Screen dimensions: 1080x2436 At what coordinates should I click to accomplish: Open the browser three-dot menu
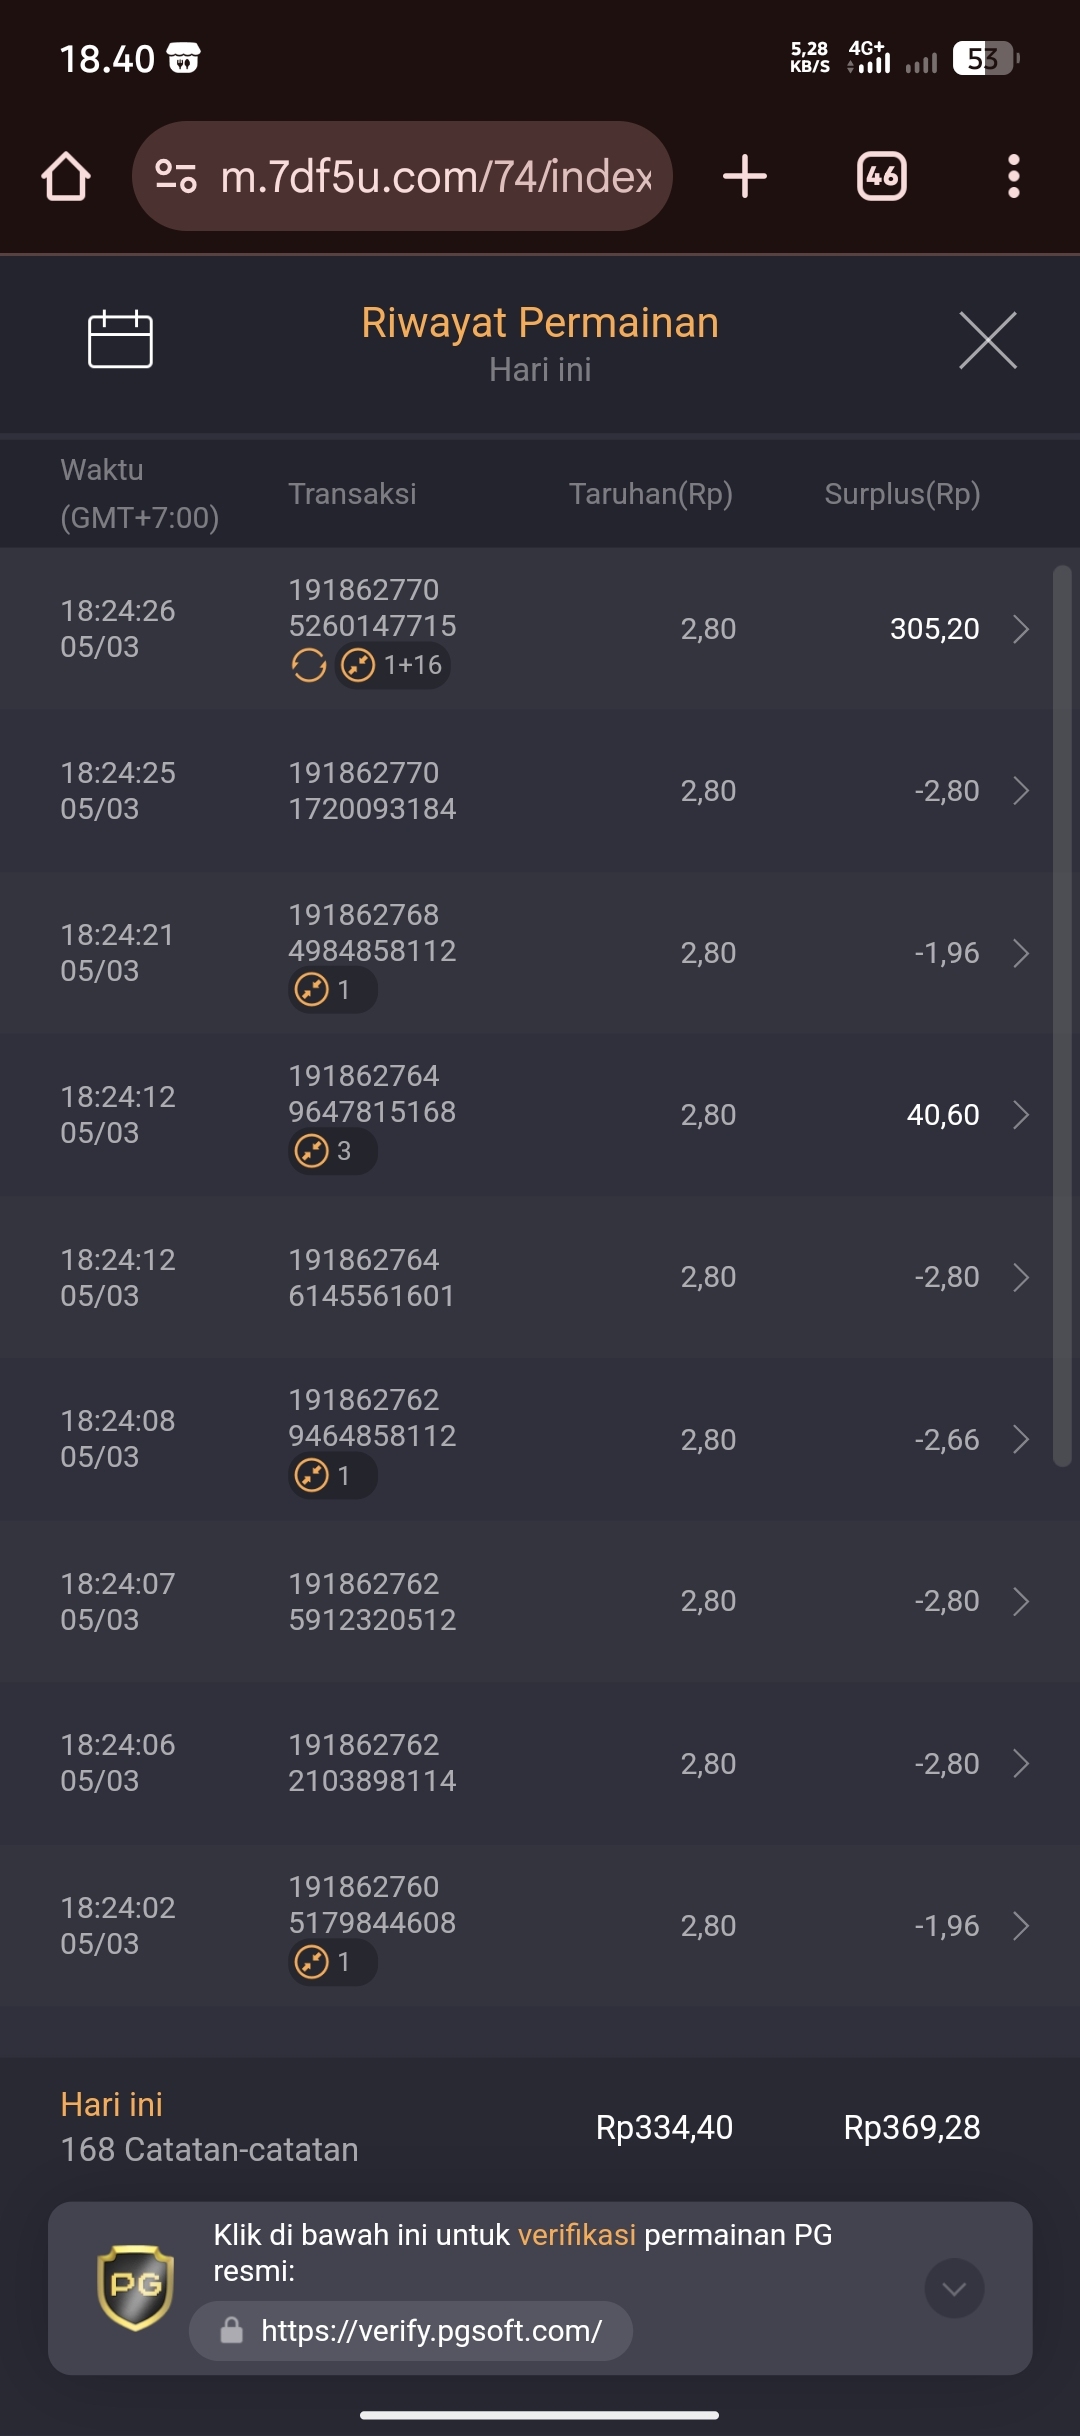click(x=1014, y=176)
